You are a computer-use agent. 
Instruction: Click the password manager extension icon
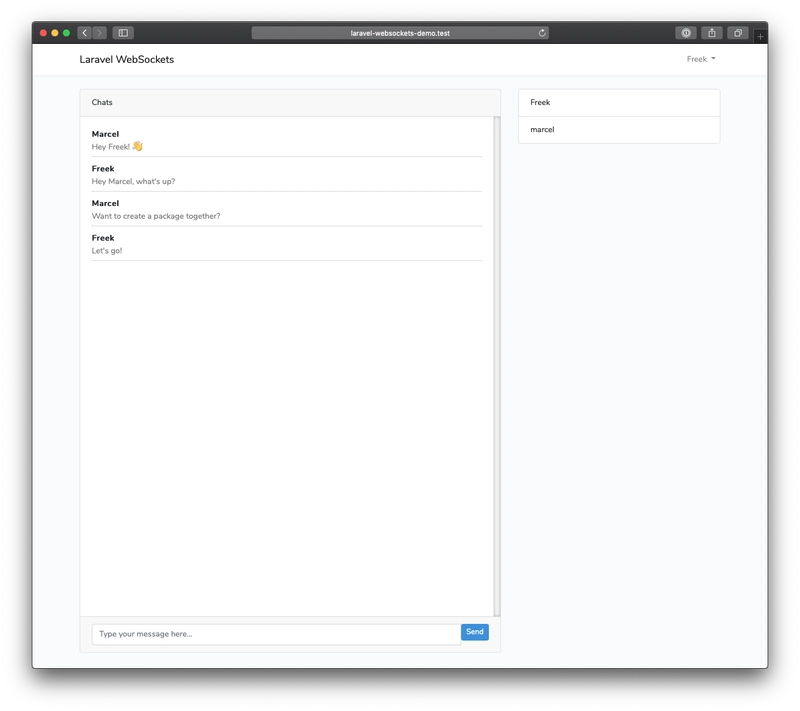[x=685, y=33]
